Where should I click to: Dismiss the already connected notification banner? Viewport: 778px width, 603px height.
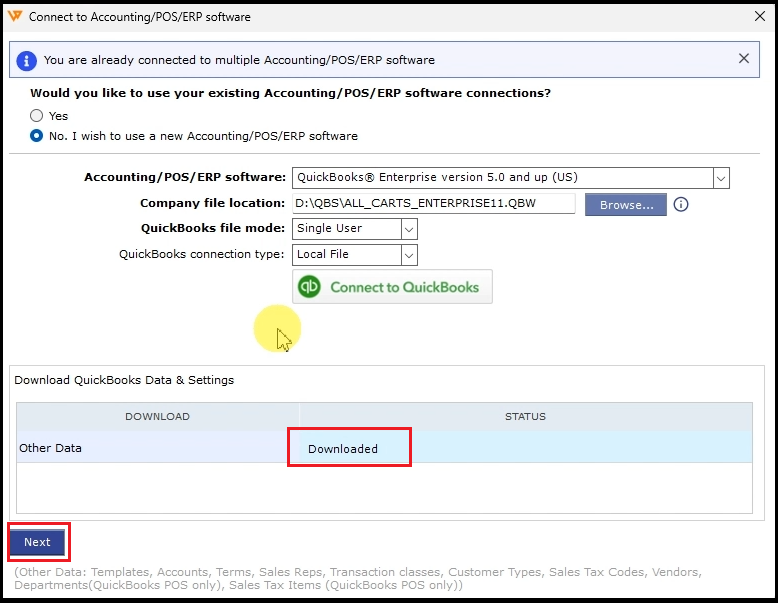click(744, 59)
